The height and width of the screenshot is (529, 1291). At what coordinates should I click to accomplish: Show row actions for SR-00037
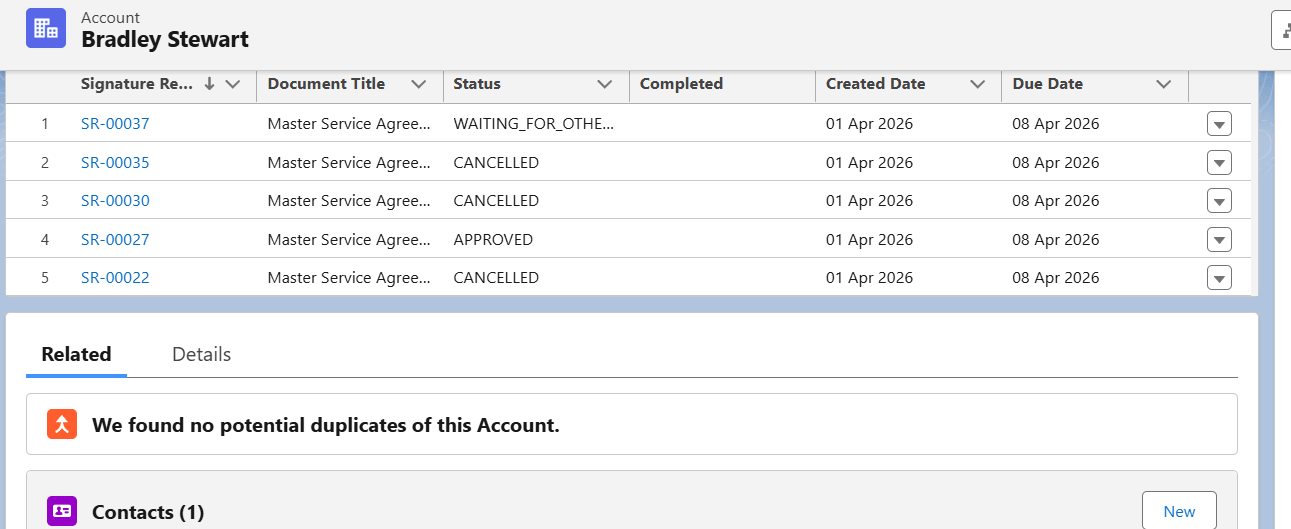(1219, 124)
